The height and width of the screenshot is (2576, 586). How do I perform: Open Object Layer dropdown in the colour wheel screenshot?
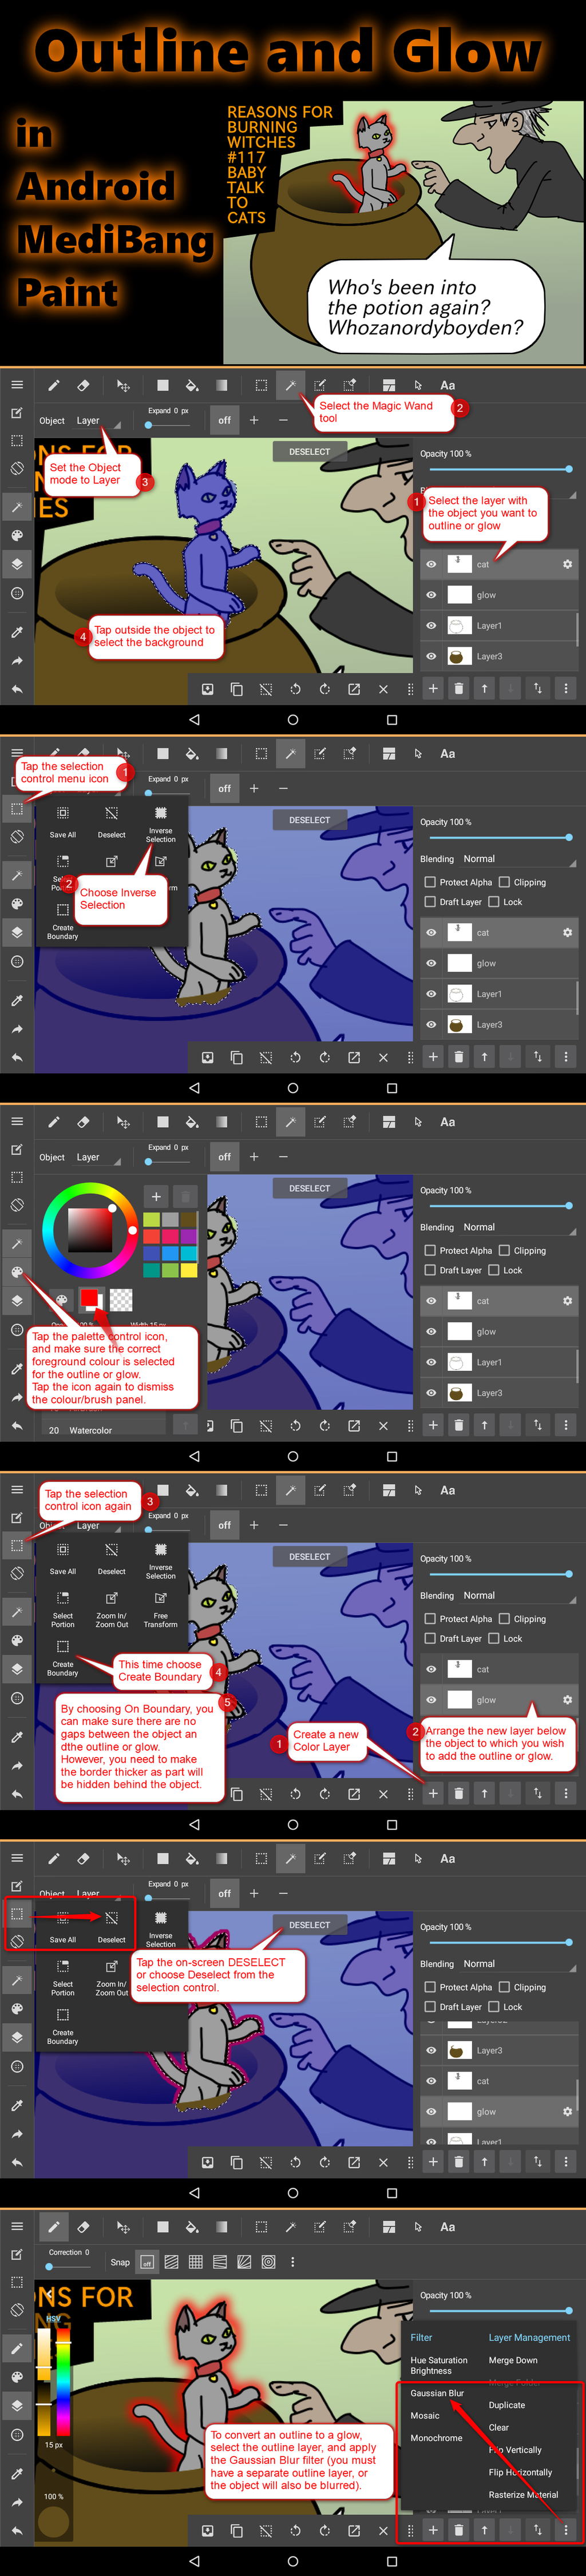(x=97, y=1157)
